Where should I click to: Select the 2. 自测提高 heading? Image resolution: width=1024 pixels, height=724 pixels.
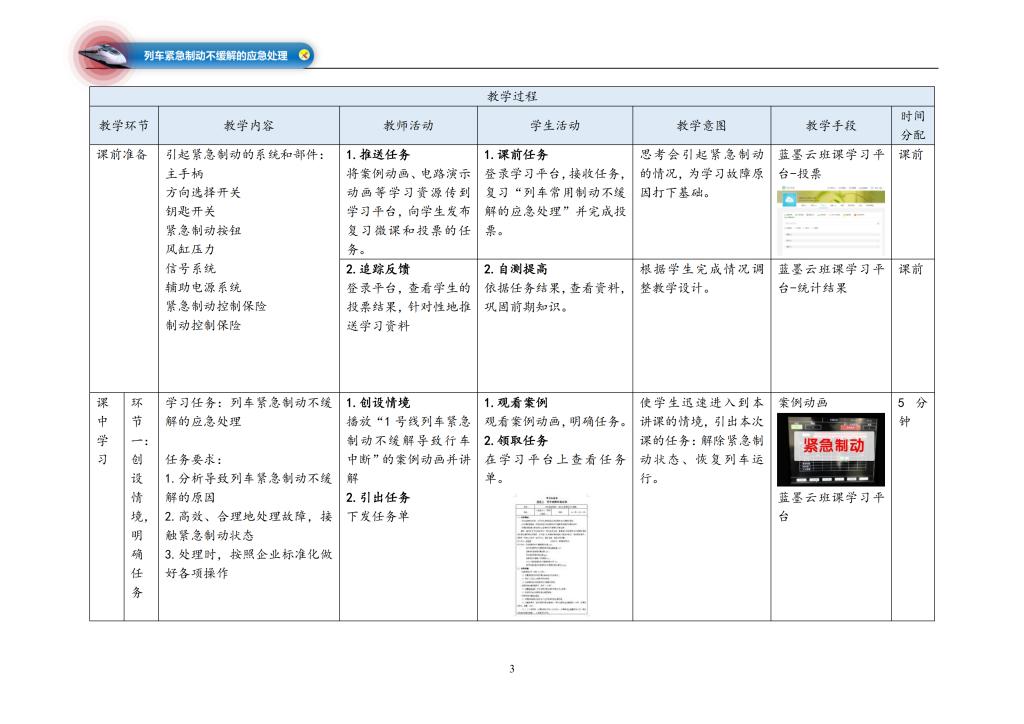pyautogui.click(x=516, y=269)
